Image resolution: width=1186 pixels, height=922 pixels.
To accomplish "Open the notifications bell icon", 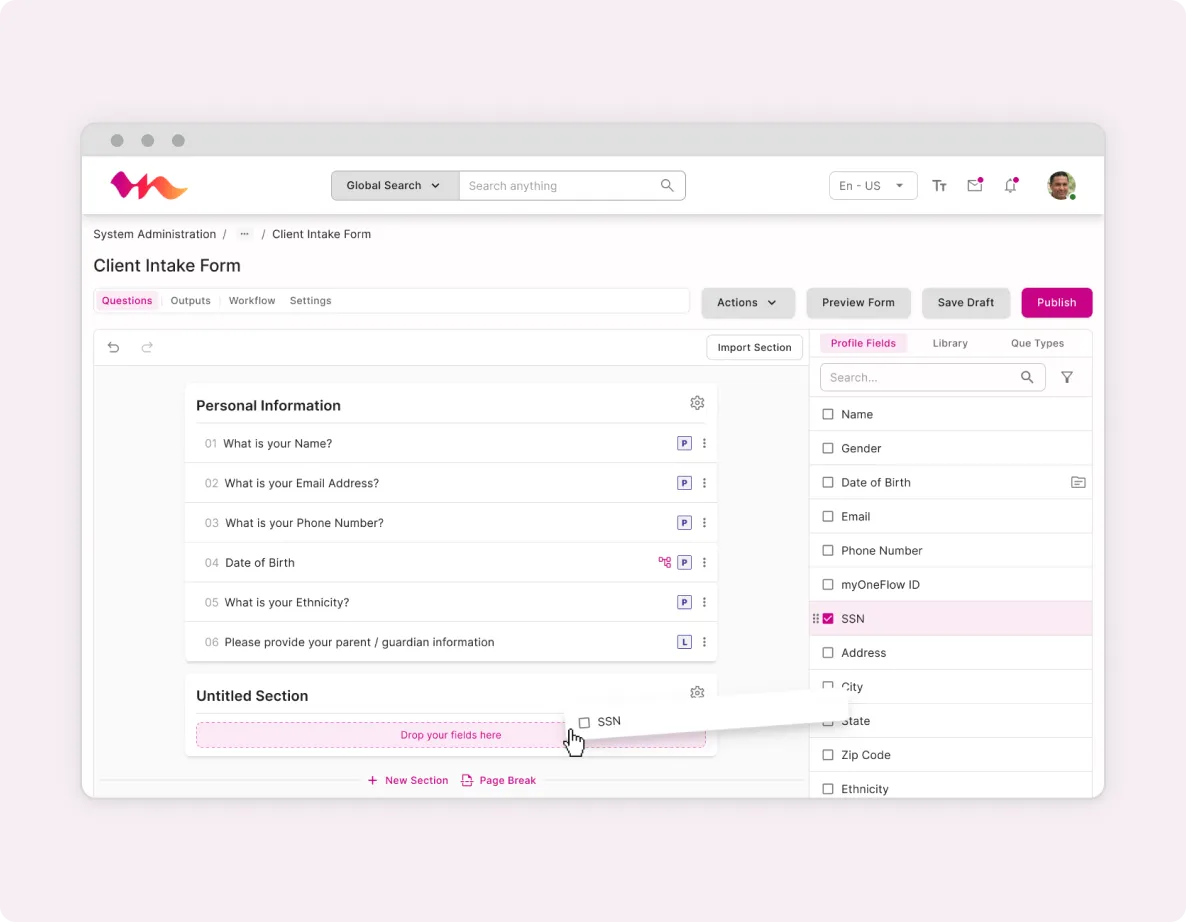I will pos(1010,186).
